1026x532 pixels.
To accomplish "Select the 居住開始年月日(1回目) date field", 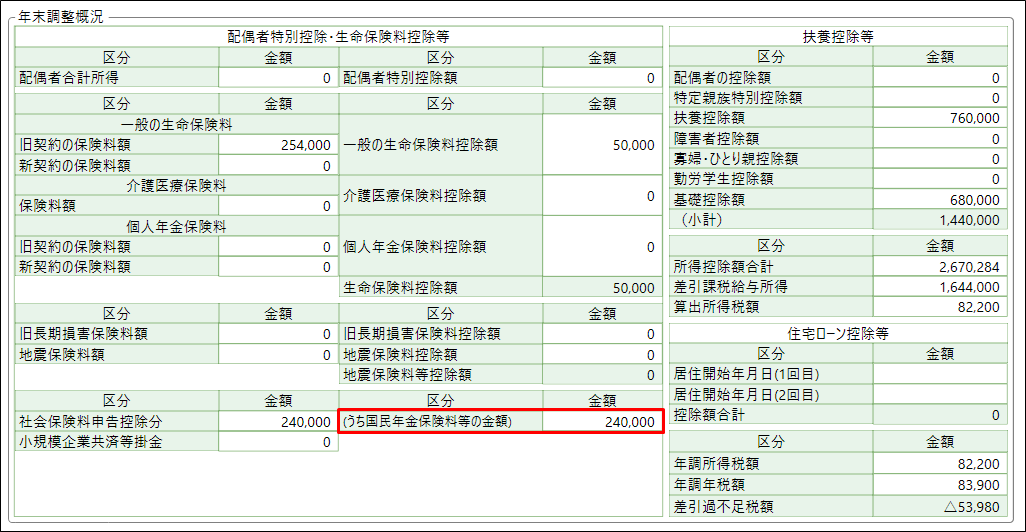I will [939, 374].
